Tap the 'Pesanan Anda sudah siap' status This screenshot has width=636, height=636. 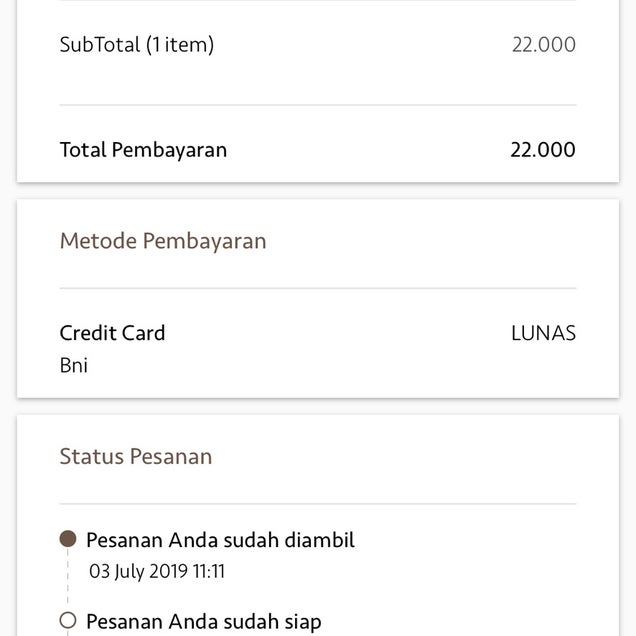click(204, 622)
